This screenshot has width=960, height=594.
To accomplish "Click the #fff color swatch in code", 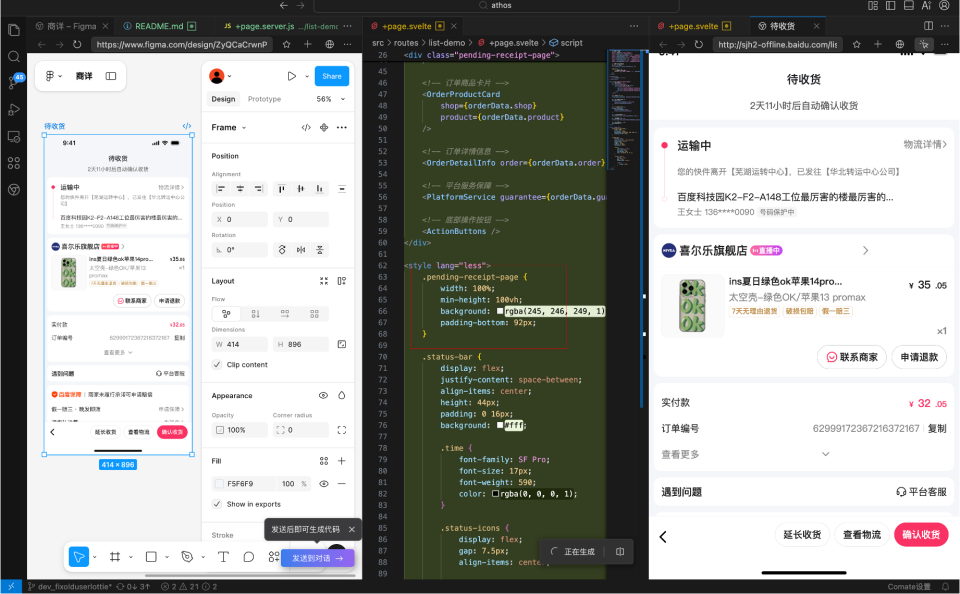I will 500,425.
